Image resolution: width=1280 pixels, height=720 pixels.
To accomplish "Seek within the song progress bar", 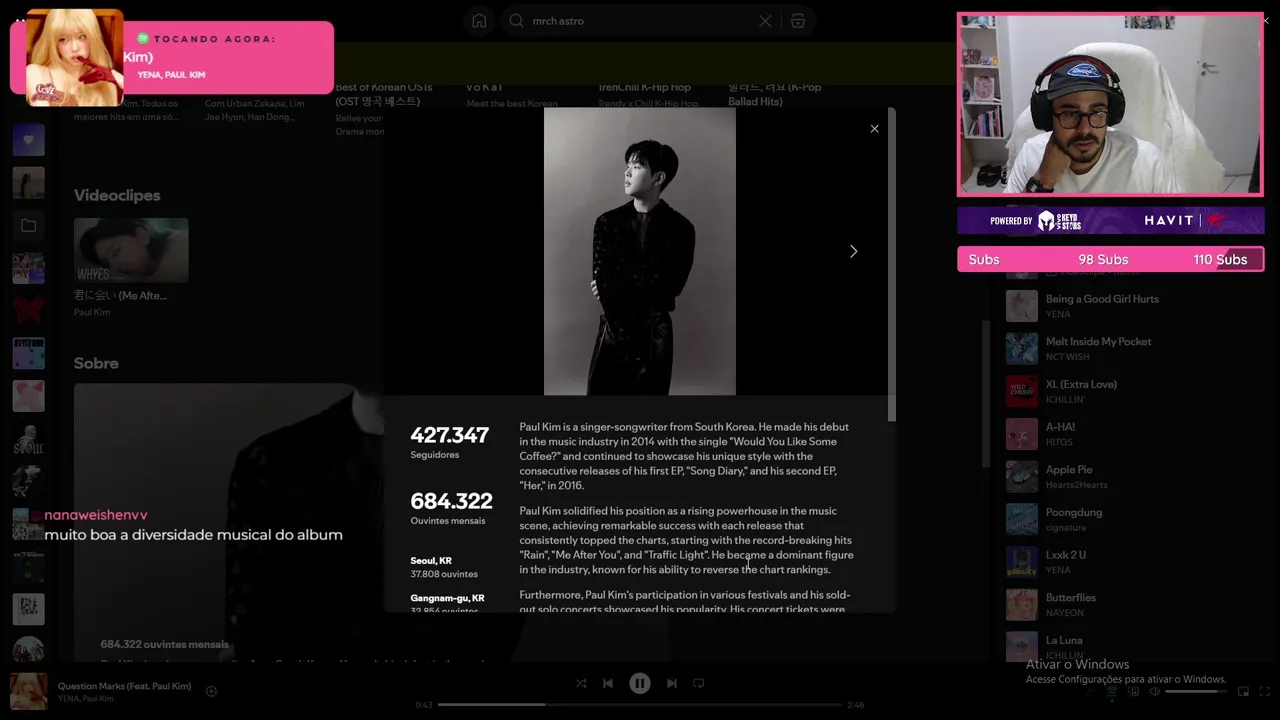I will 640,704.
